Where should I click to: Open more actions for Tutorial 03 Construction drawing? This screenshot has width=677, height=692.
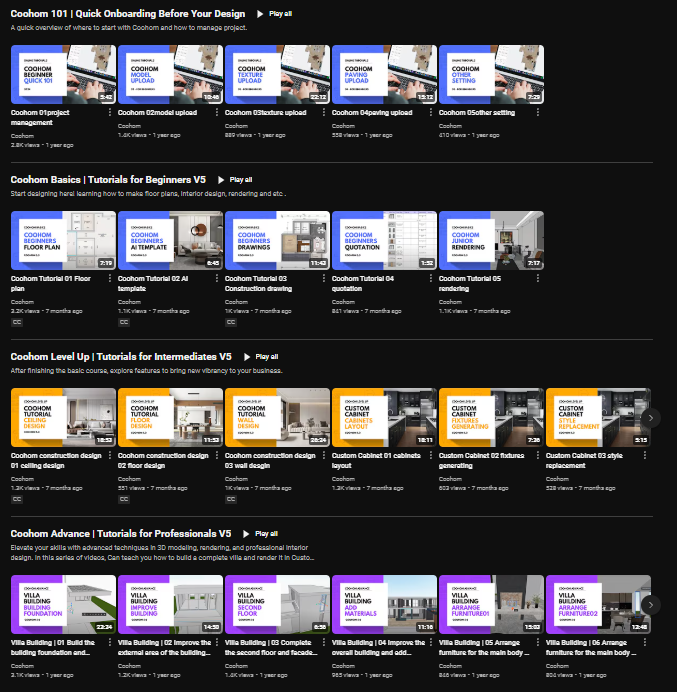coord(323,278)
